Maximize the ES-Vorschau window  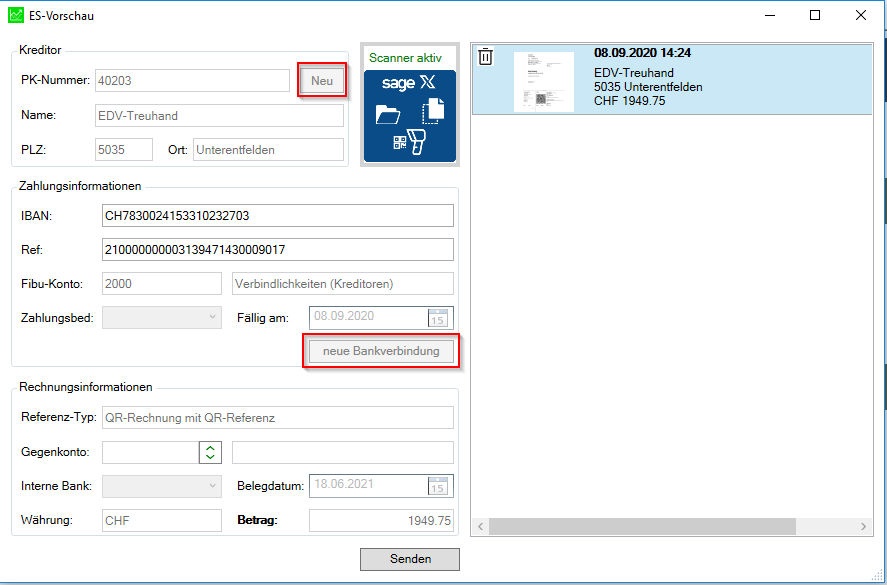[815, 15]
